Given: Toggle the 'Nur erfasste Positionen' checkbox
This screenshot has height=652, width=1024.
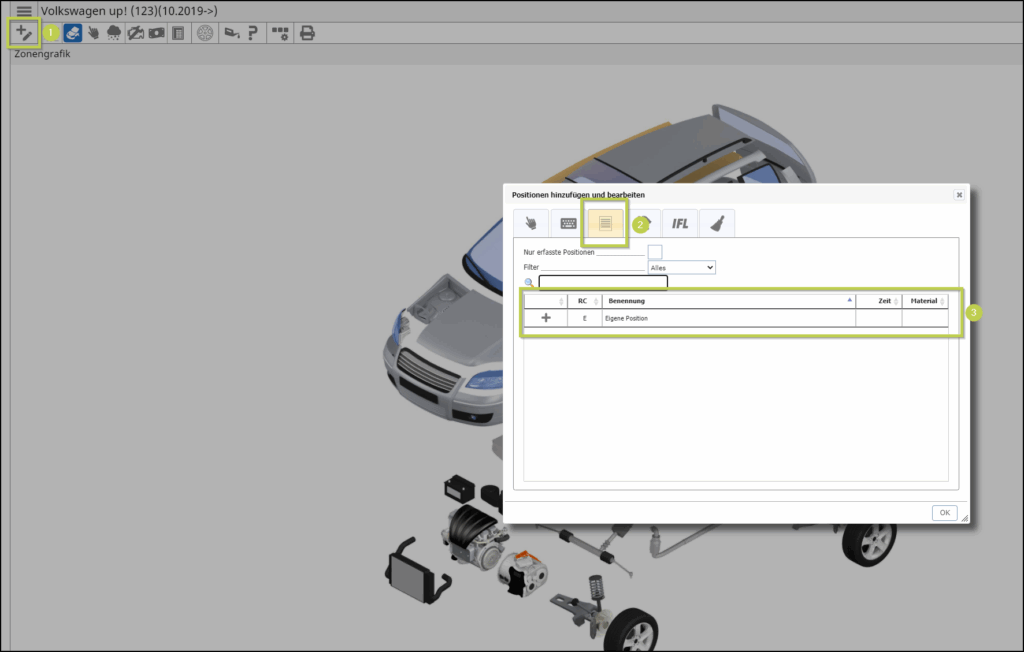Looking at the screenshot, I should click(655, 252).
